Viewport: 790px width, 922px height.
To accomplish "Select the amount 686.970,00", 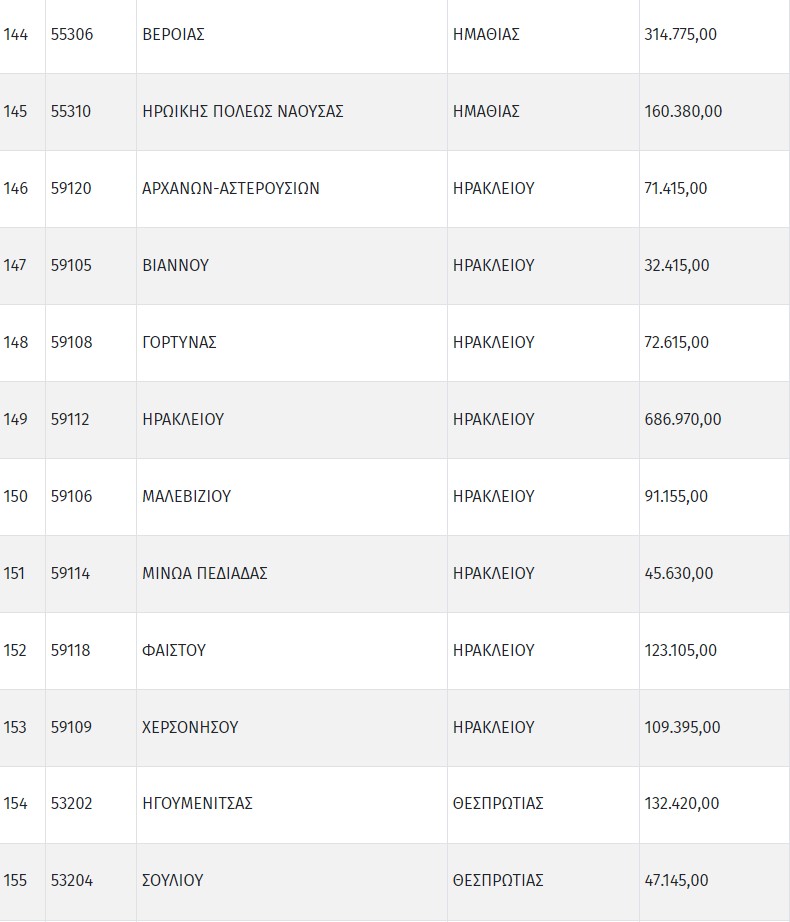I will pos(683,420).
